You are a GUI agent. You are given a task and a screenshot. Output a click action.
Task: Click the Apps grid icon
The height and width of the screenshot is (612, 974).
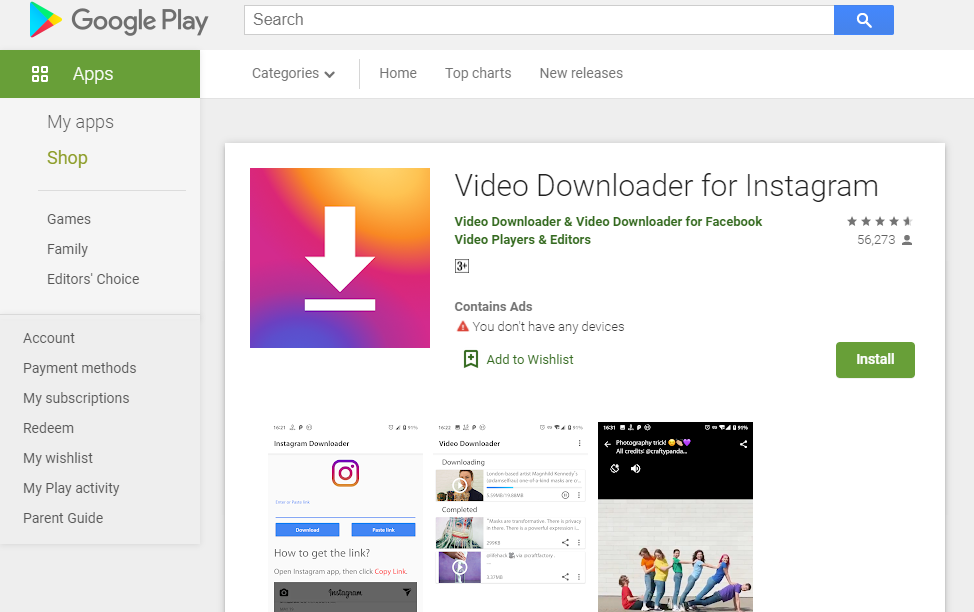point(40,74)
